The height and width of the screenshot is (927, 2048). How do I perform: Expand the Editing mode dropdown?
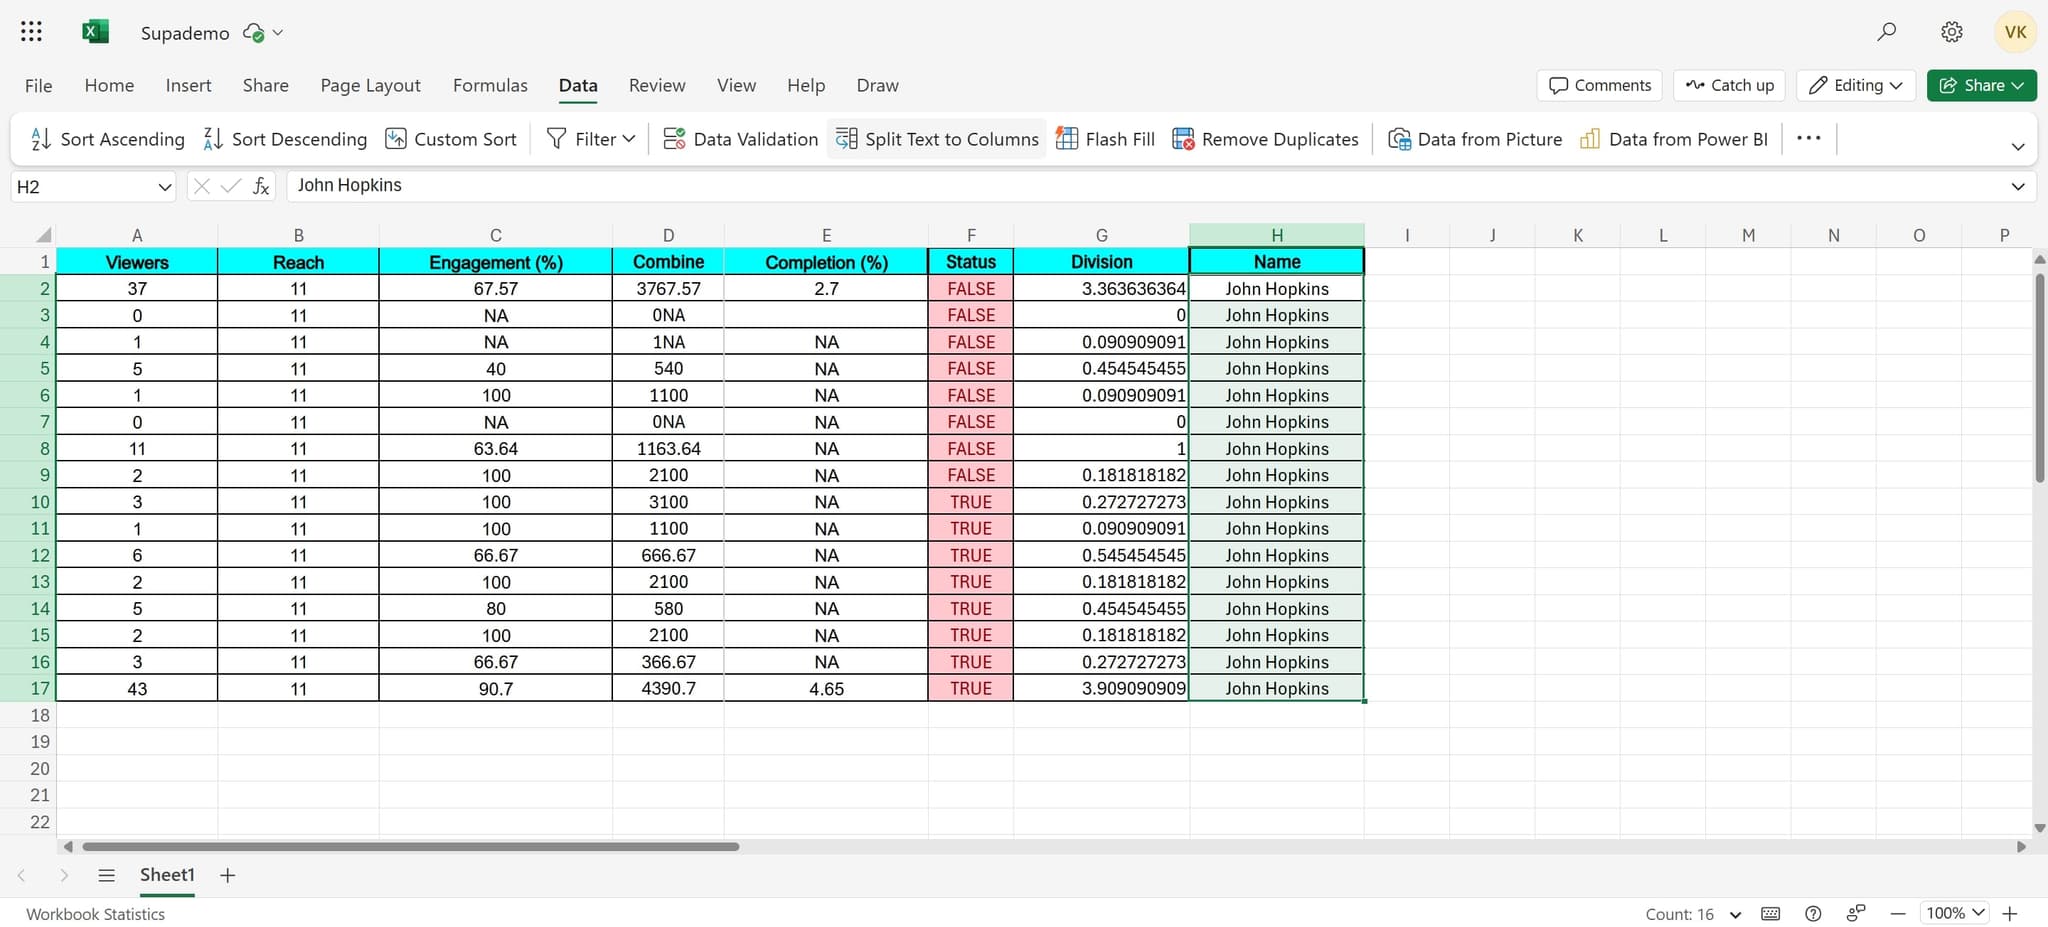[1855, 85]
